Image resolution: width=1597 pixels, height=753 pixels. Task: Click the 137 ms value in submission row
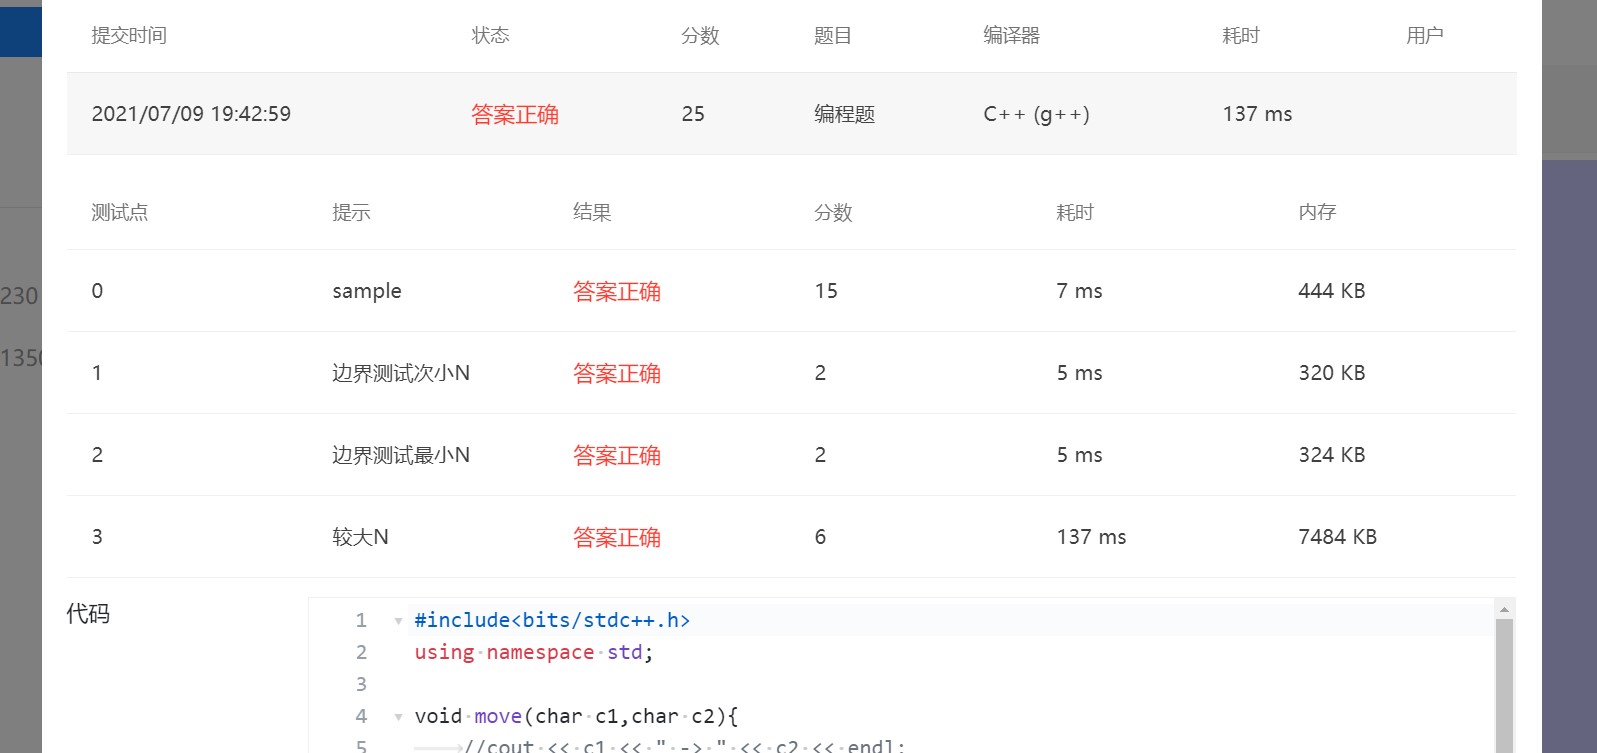pos(1257,114)
